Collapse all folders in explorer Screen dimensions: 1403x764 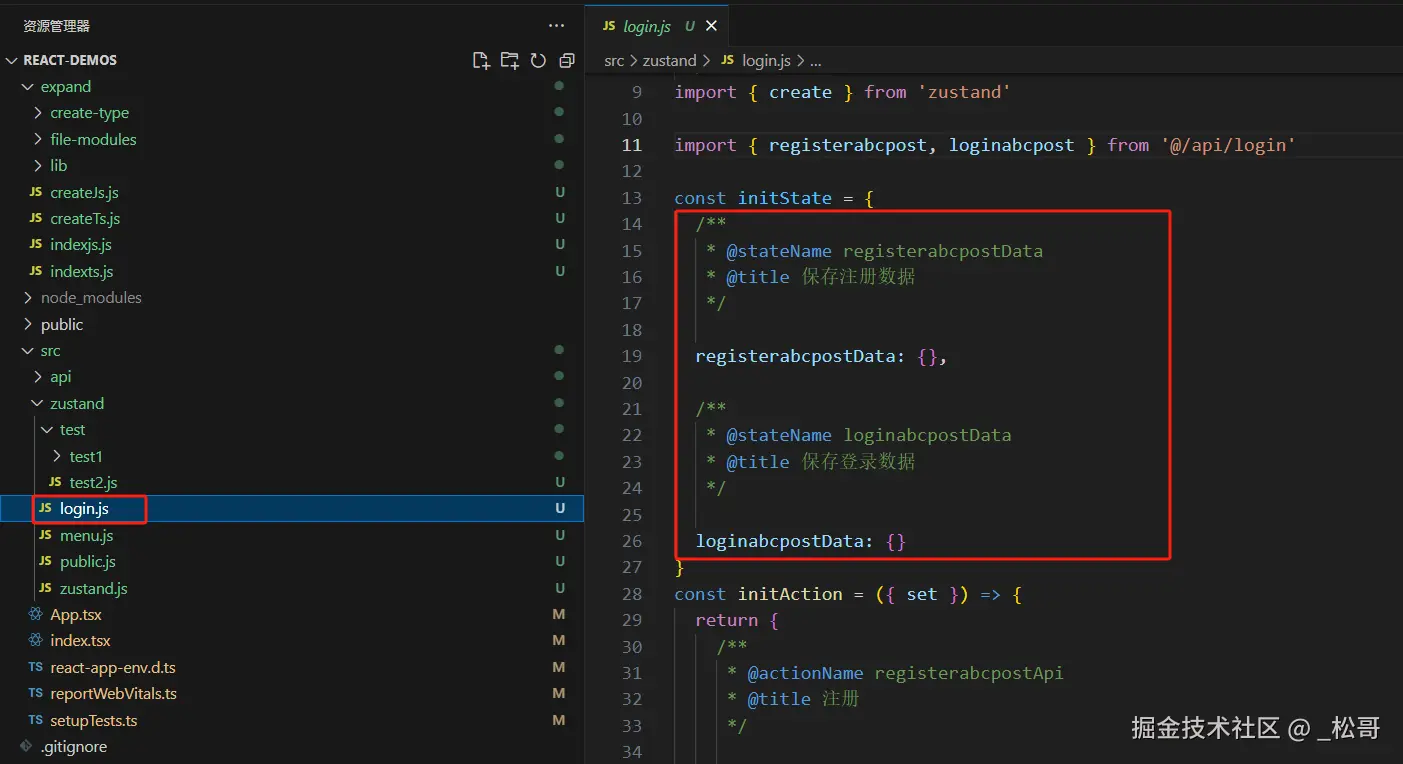pyautogui.click(x=567, y=60)
